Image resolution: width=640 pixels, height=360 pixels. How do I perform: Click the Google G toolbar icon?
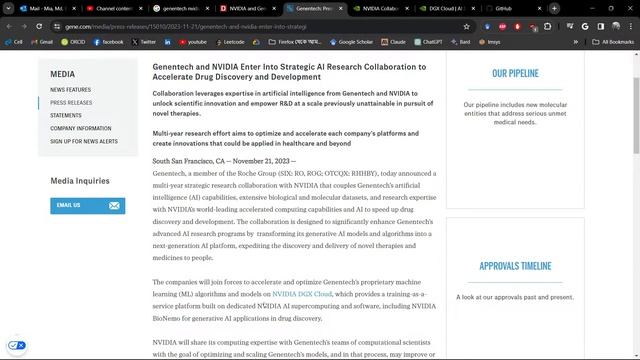pyautogui.click(x=585, y=27)
